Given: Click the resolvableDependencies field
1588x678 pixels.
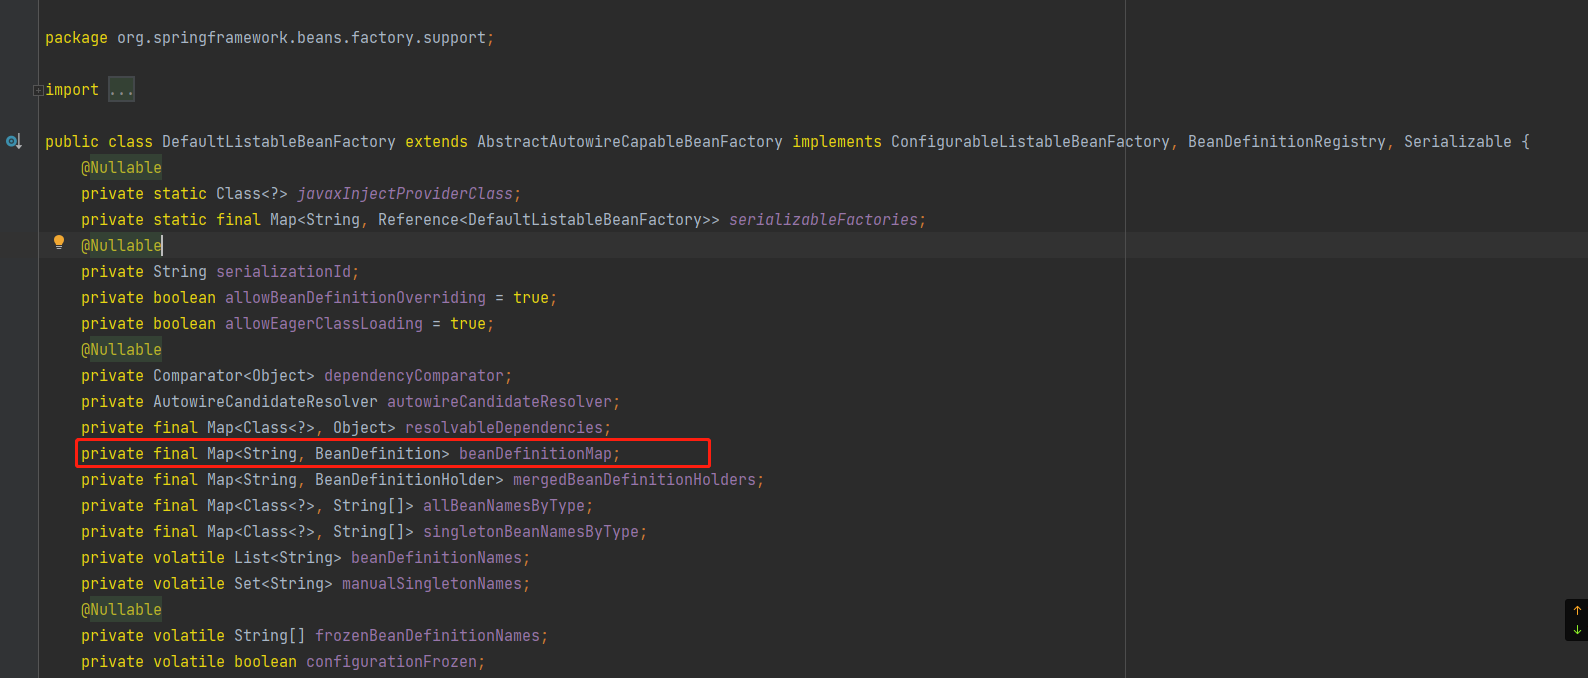Looking at the screenshot, I should pyautogui.click(x=504, y=428).
